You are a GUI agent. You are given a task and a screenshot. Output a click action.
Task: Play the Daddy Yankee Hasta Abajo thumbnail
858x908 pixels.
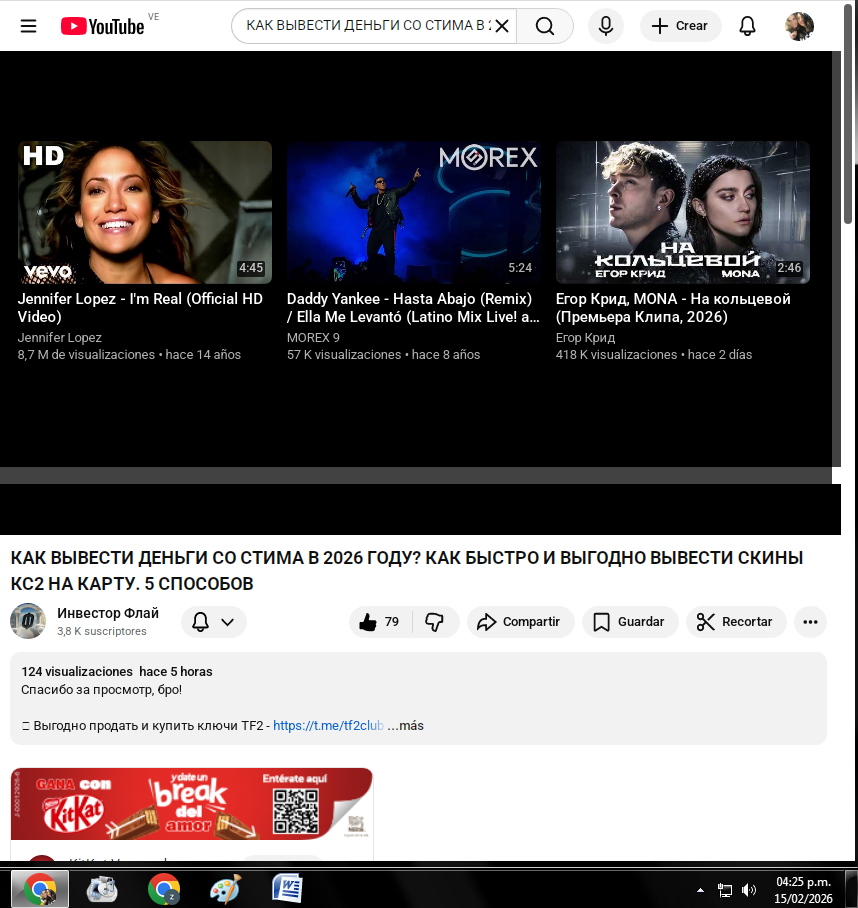(x=414, y=213)
